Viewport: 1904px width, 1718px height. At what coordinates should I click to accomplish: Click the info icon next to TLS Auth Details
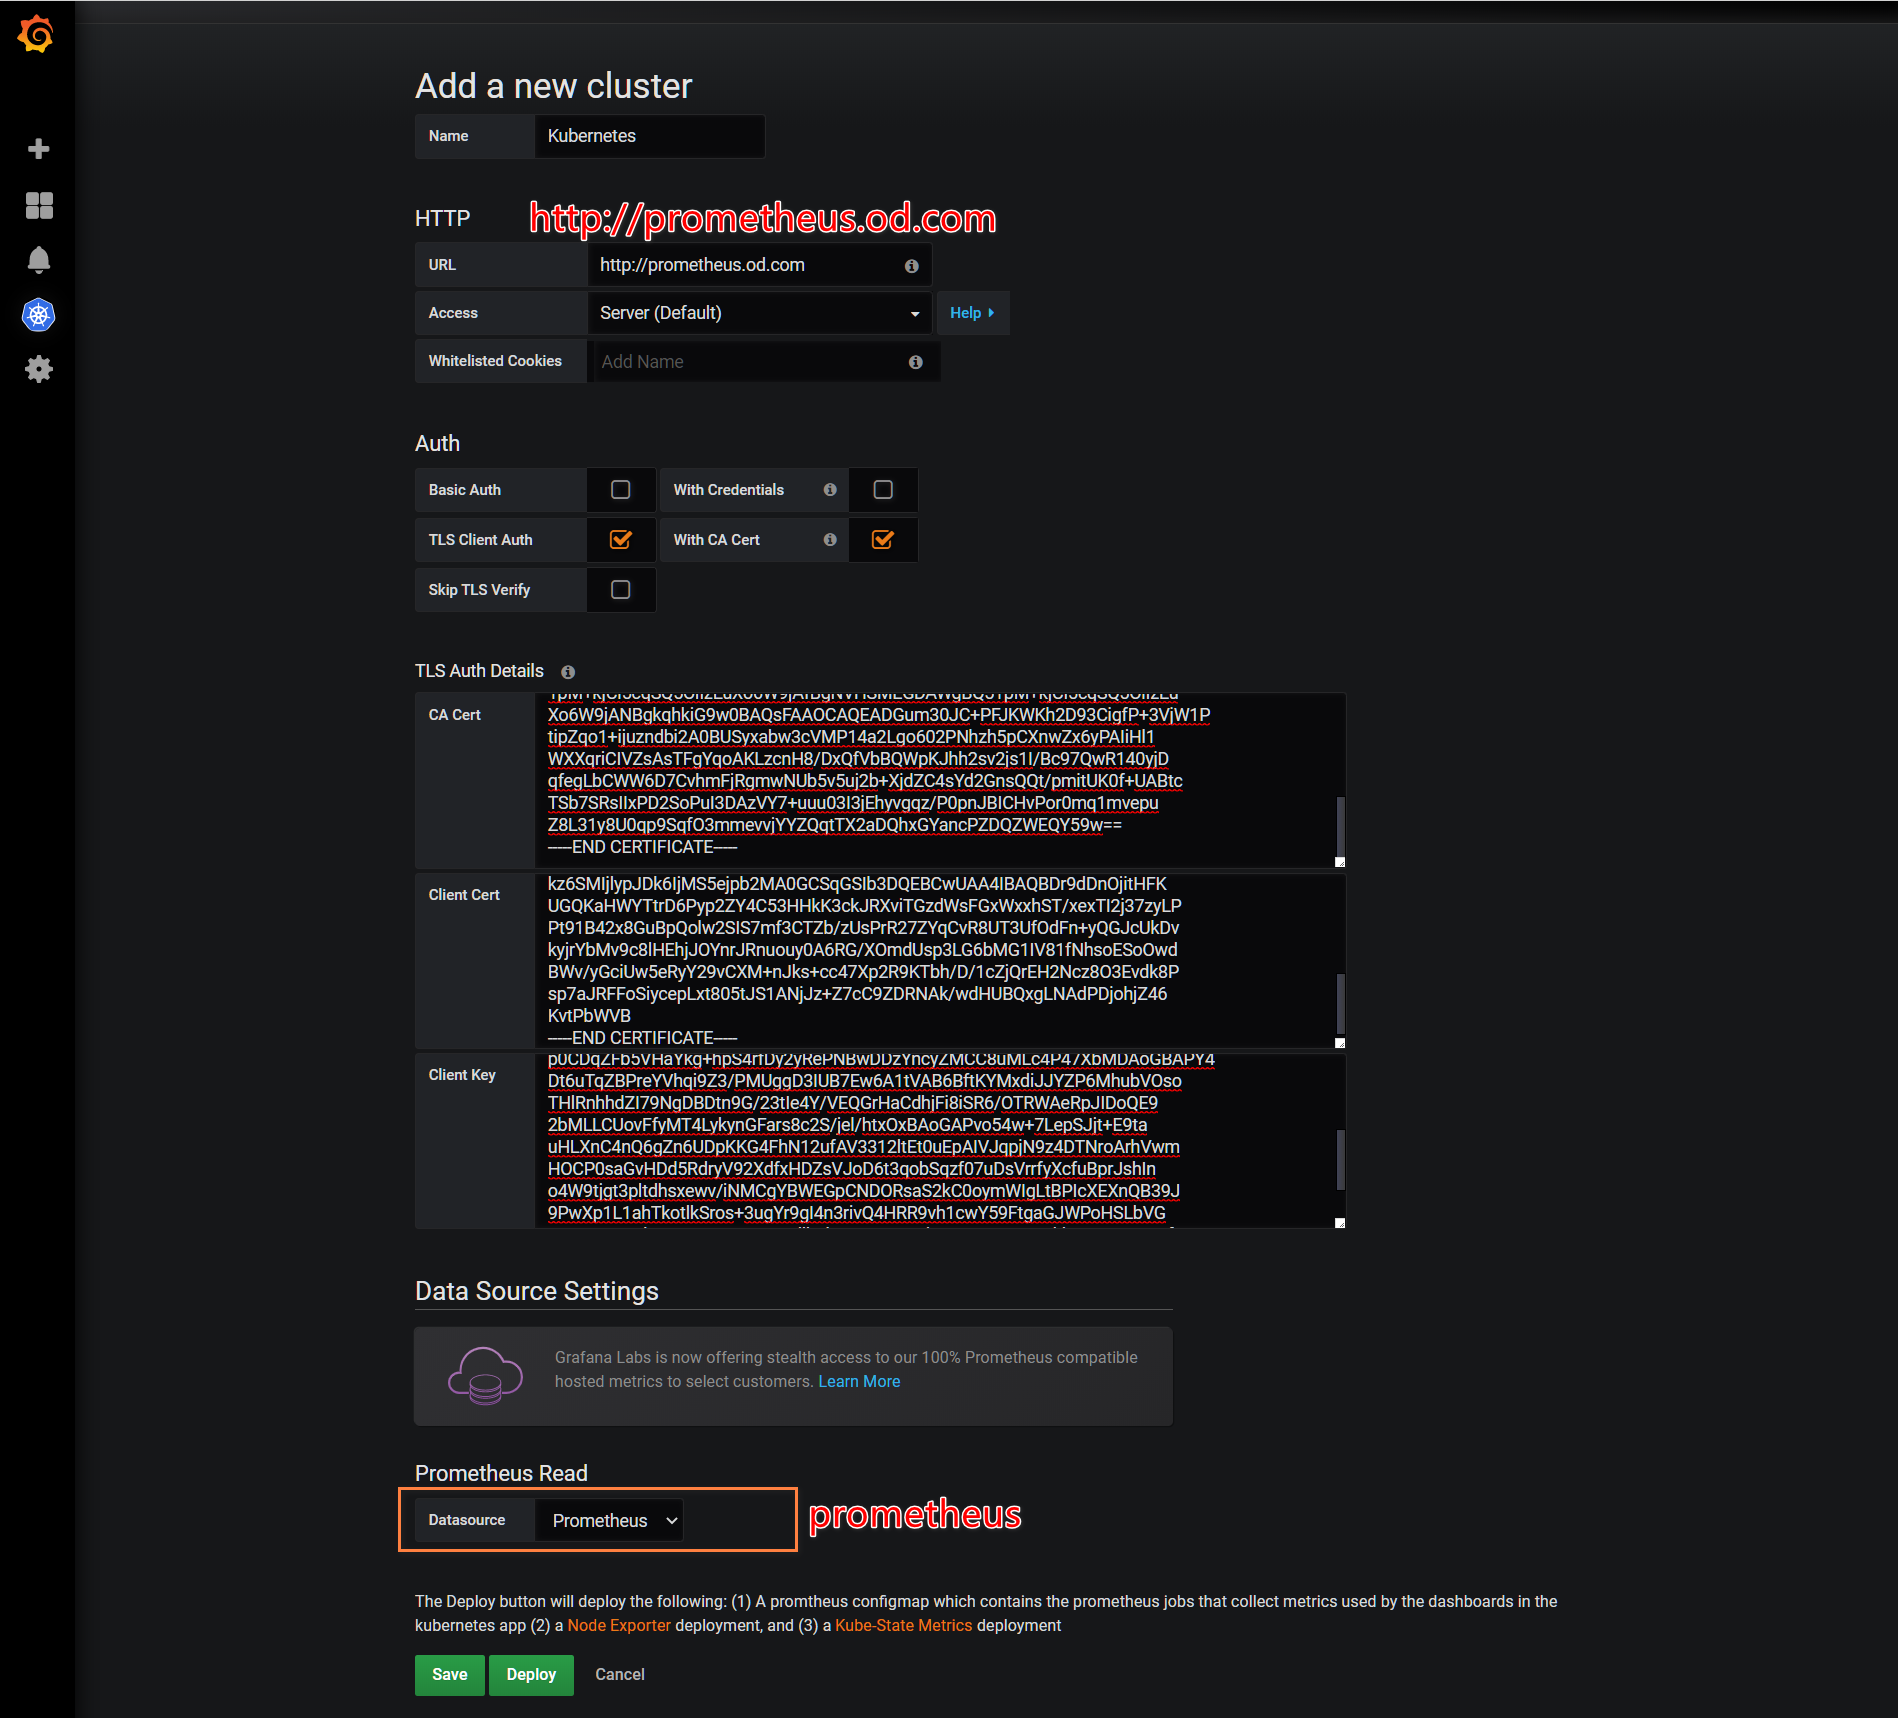tap(568, 672)
